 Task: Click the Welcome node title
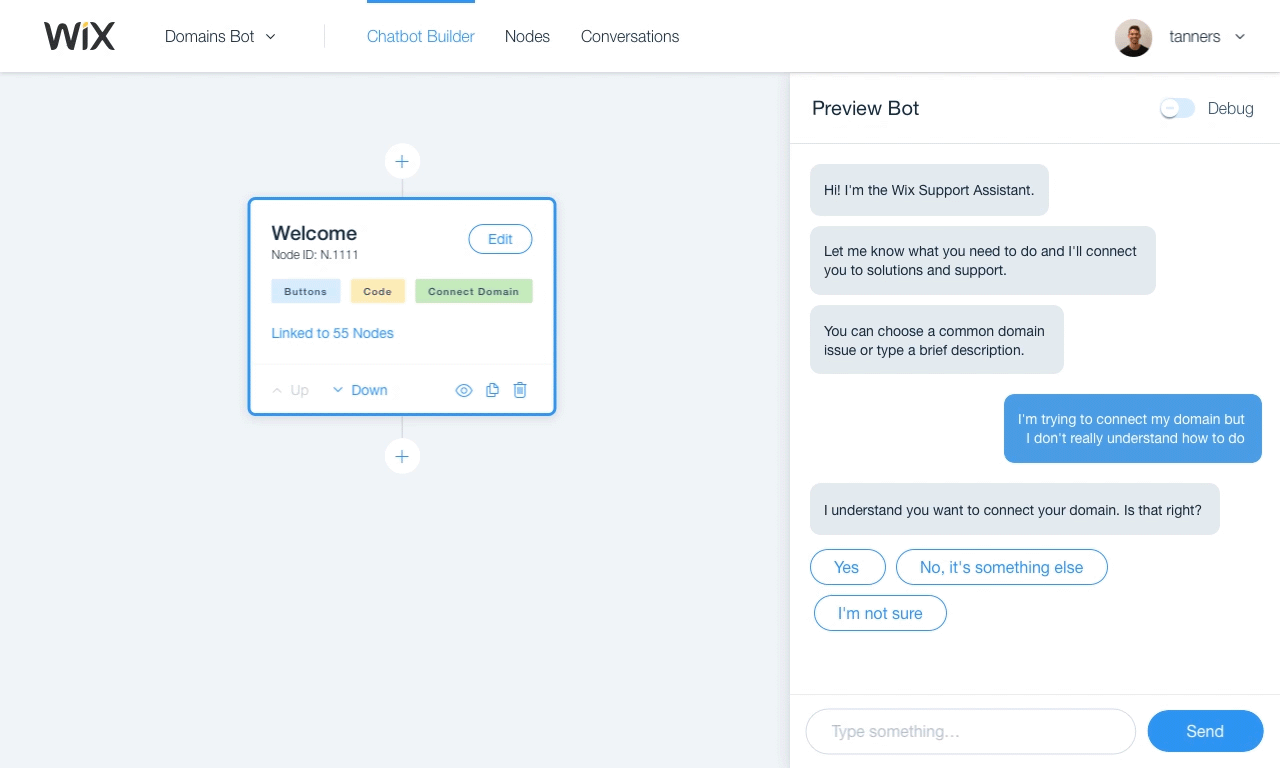[314, 233]
